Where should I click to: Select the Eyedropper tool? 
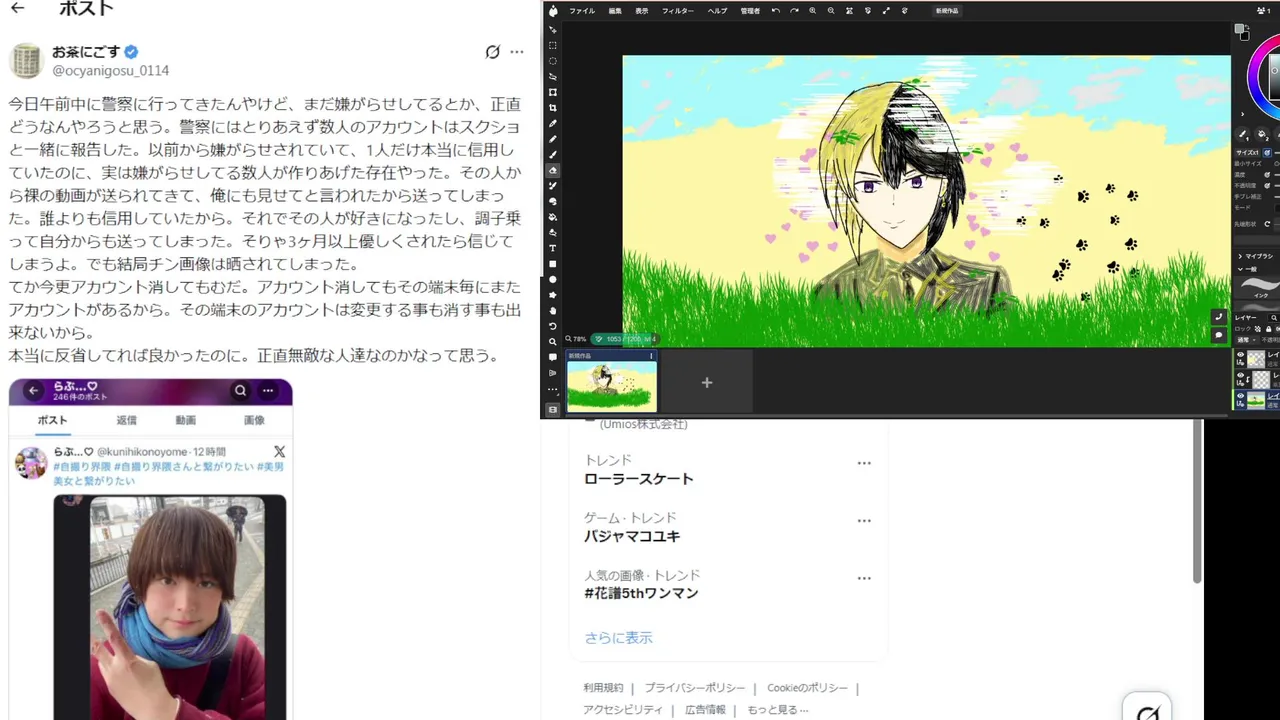pyautogui.click(x=553, y=122)
